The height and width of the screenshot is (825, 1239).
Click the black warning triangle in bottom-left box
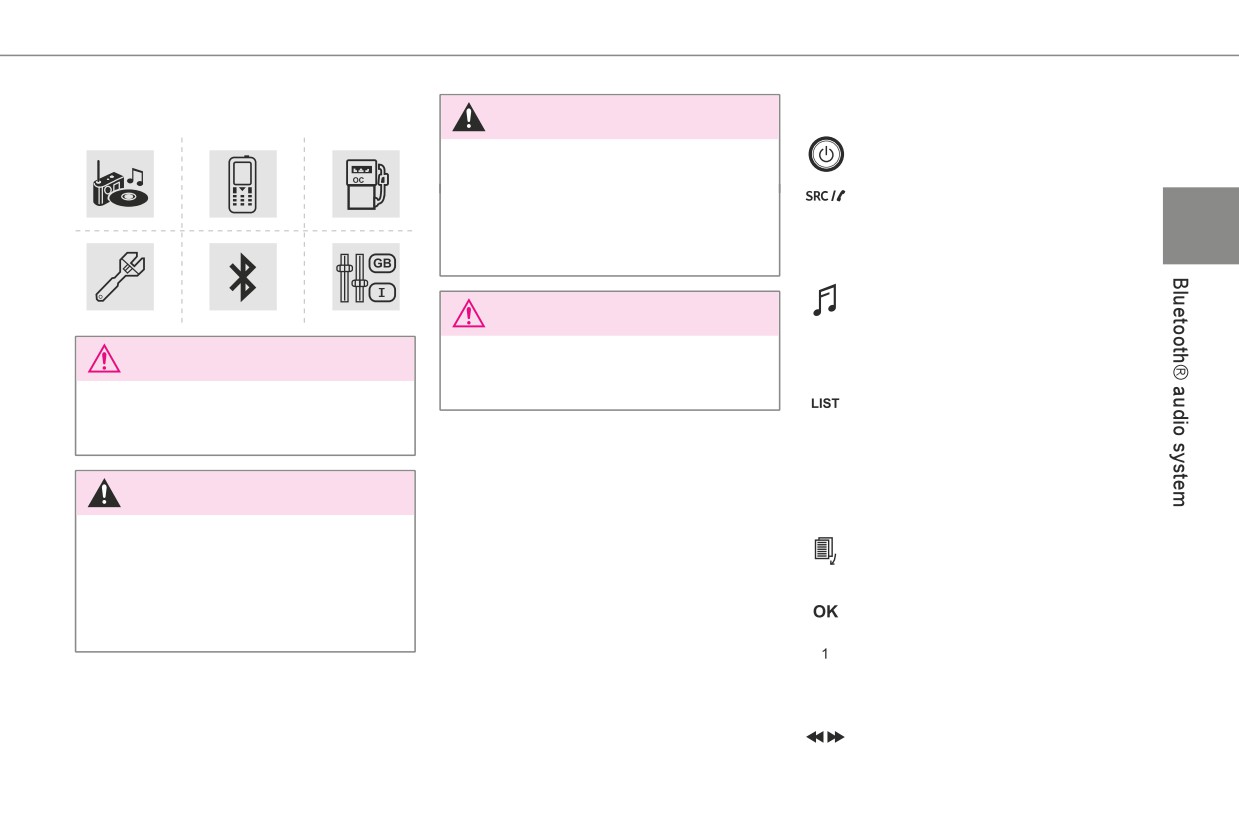(x=104, y=493)
